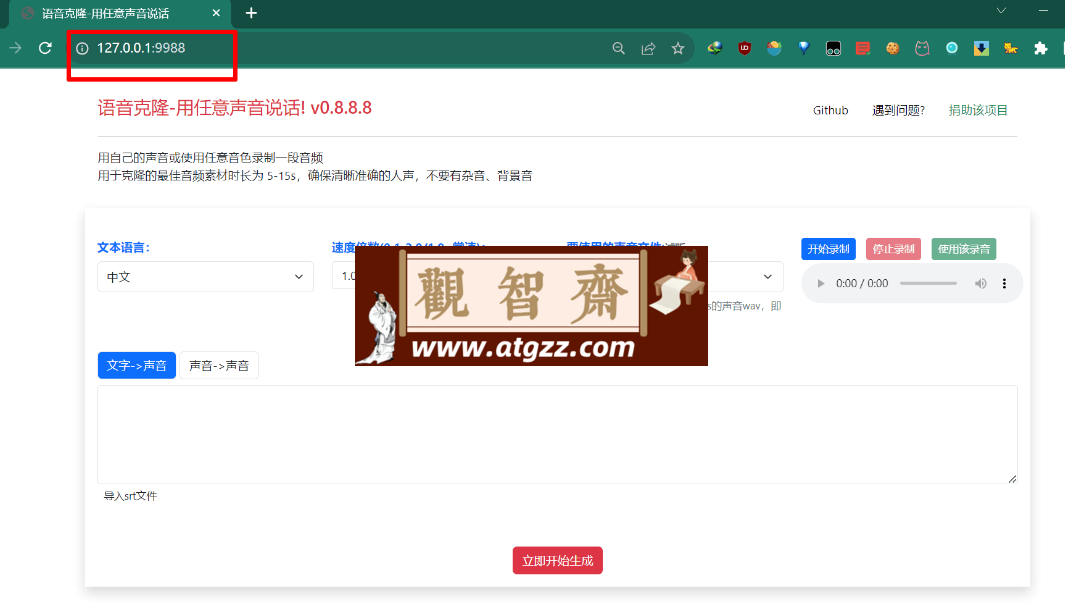Click the 停止录制 button
1065x613 pixels.
click(x=893, y=249)
